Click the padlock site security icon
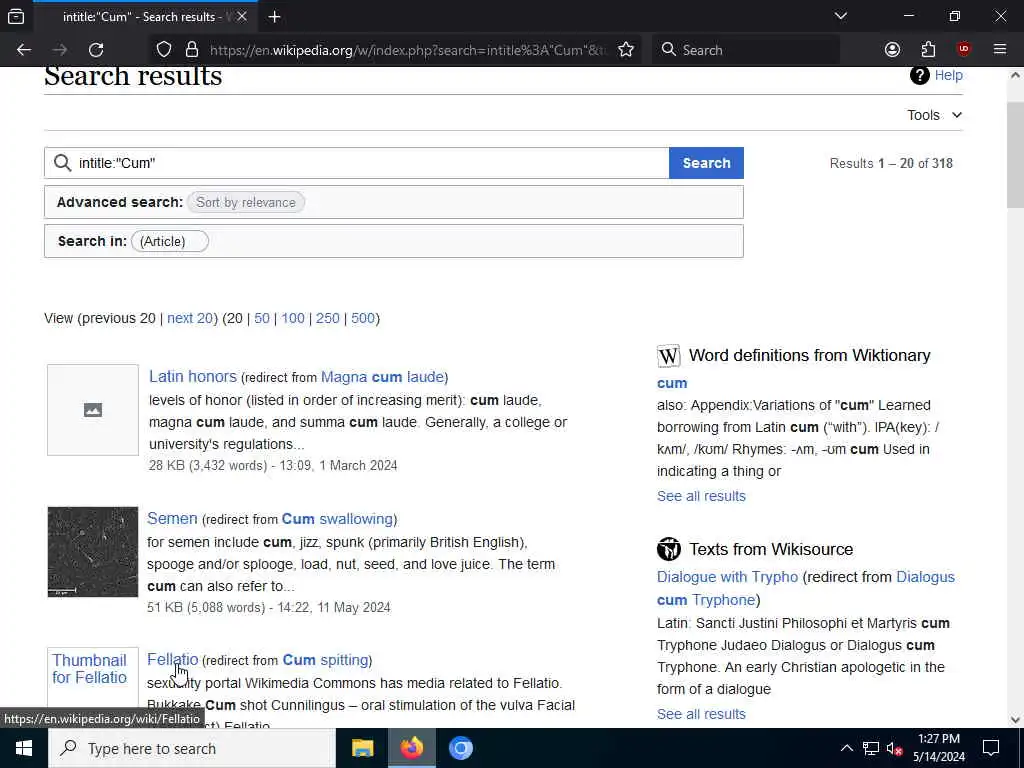Viewport: 1024px width, 768px height. click(191, 50)
